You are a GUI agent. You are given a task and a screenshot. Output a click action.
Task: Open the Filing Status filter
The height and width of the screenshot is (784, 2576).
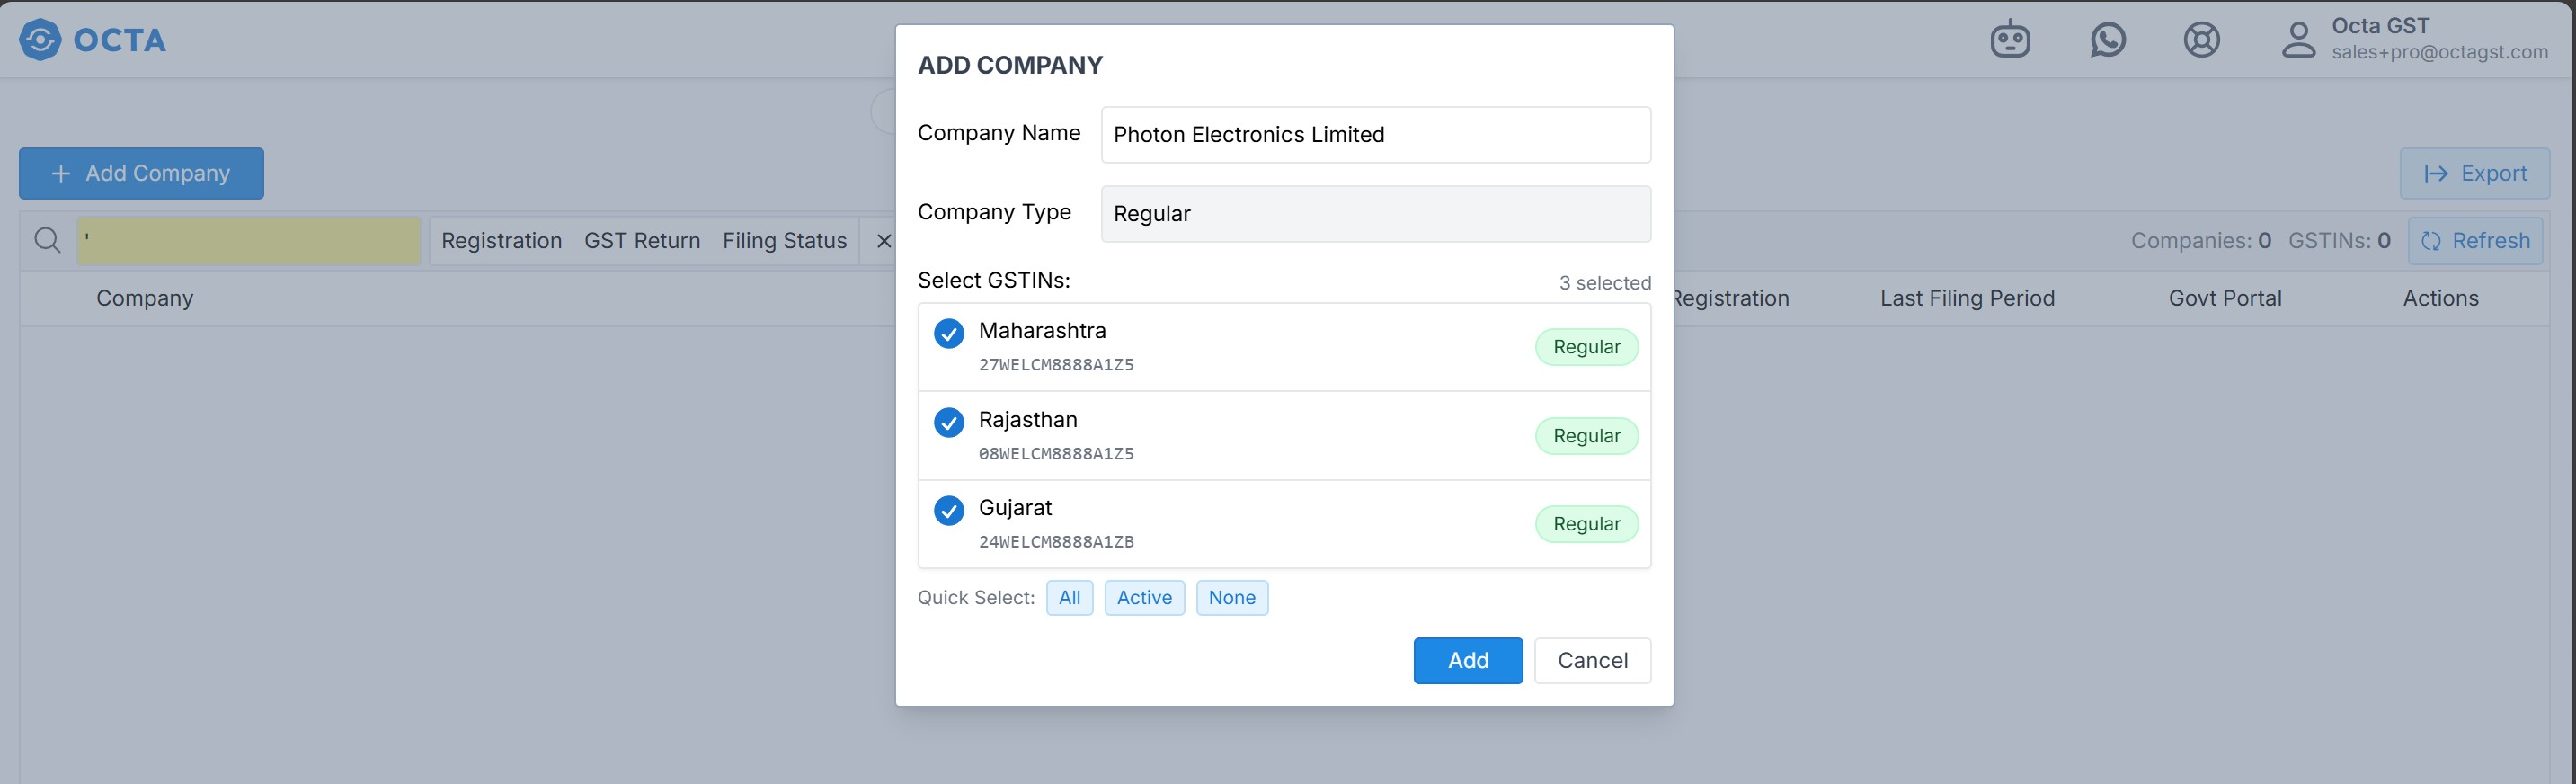coord(784,241)
